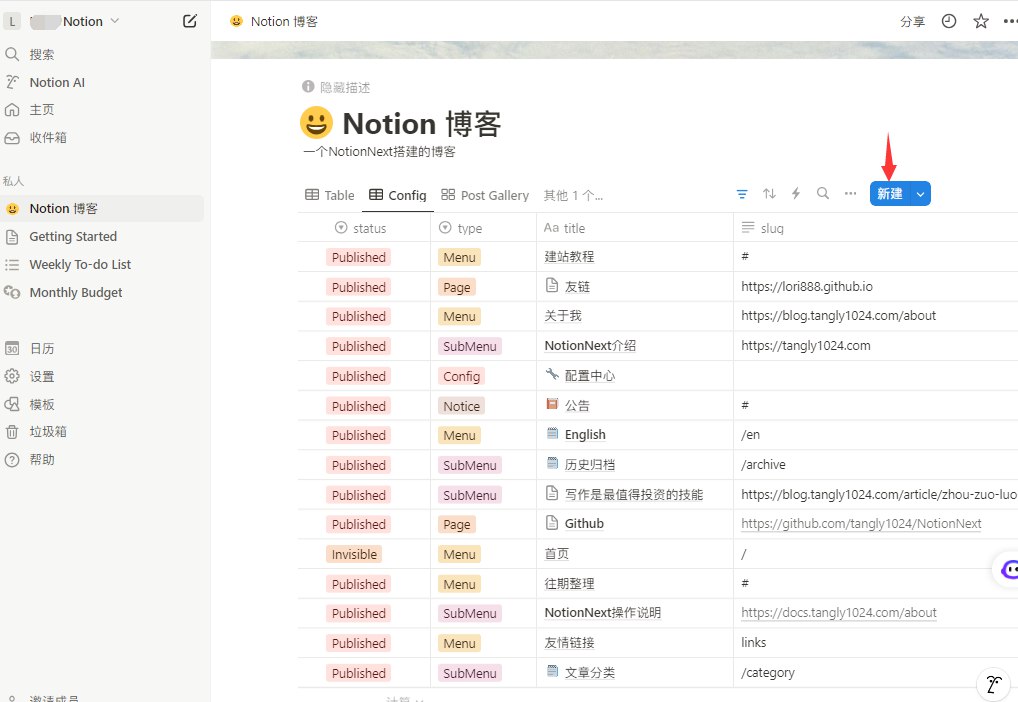1018x702 pixels.
Task: Open the search icon in sidebar
Action: pos(12,54)
